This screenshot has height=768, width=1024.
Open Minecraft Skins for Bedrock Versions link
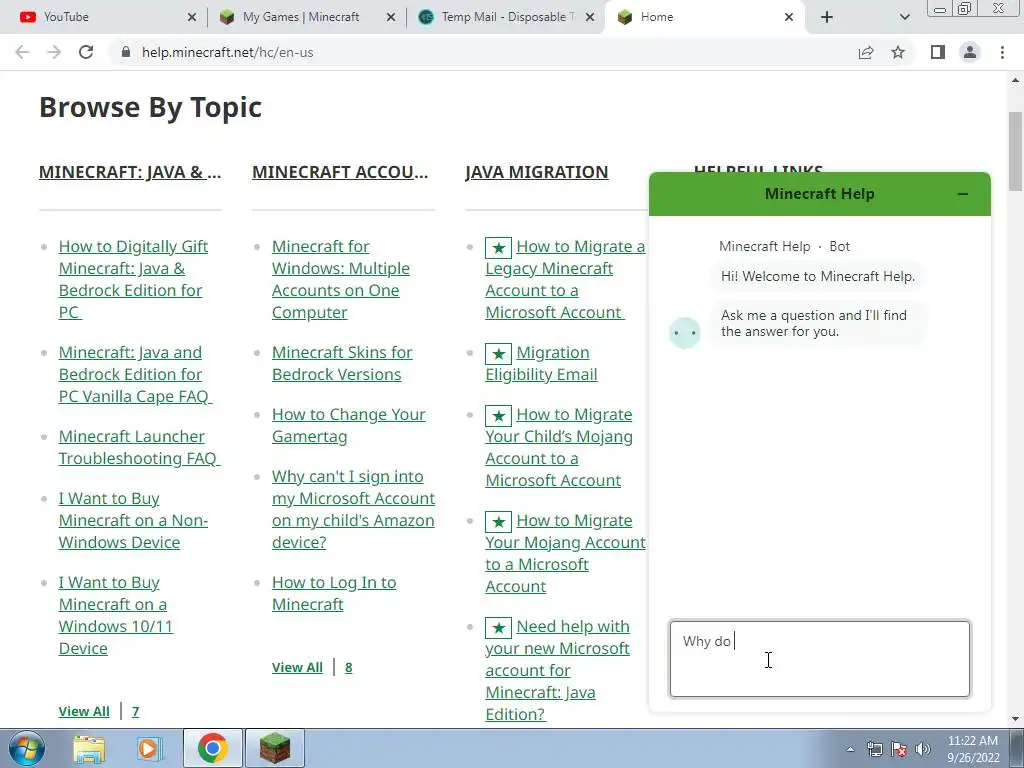(x=342, y=363)
